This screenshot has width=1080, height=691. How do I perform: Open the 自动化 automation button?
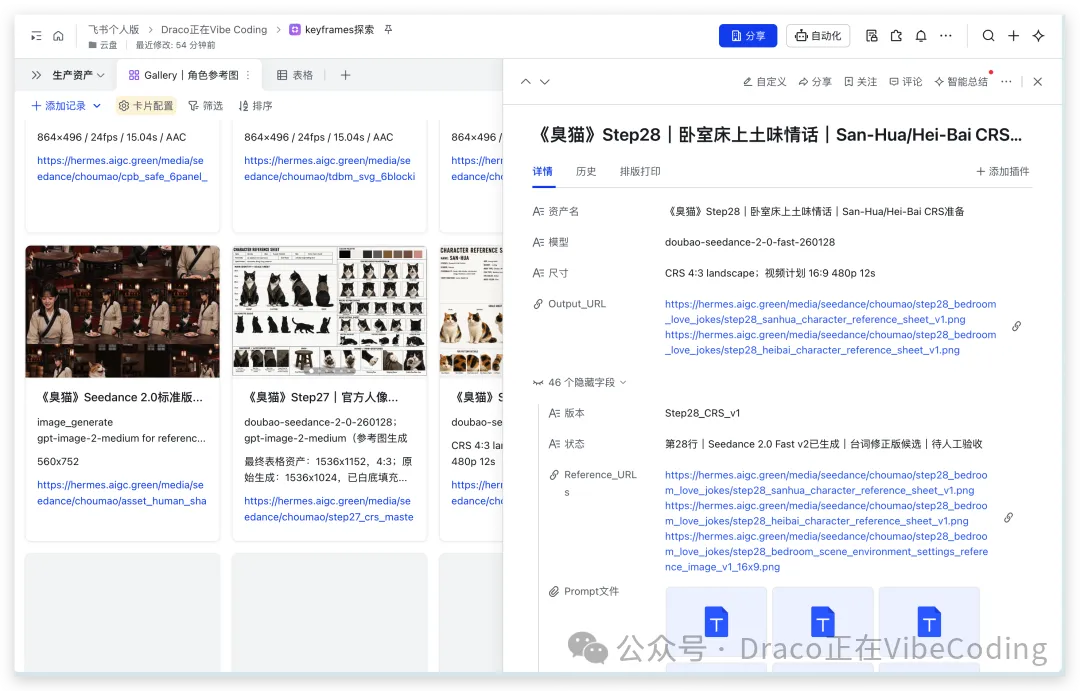click(818, 36)
